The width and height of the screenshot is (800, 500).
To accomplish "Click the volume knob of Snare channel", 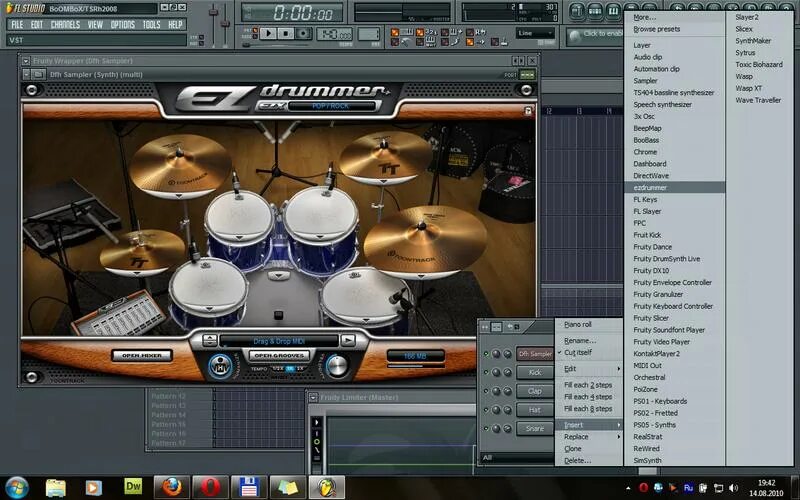I will tap(507, 429).
